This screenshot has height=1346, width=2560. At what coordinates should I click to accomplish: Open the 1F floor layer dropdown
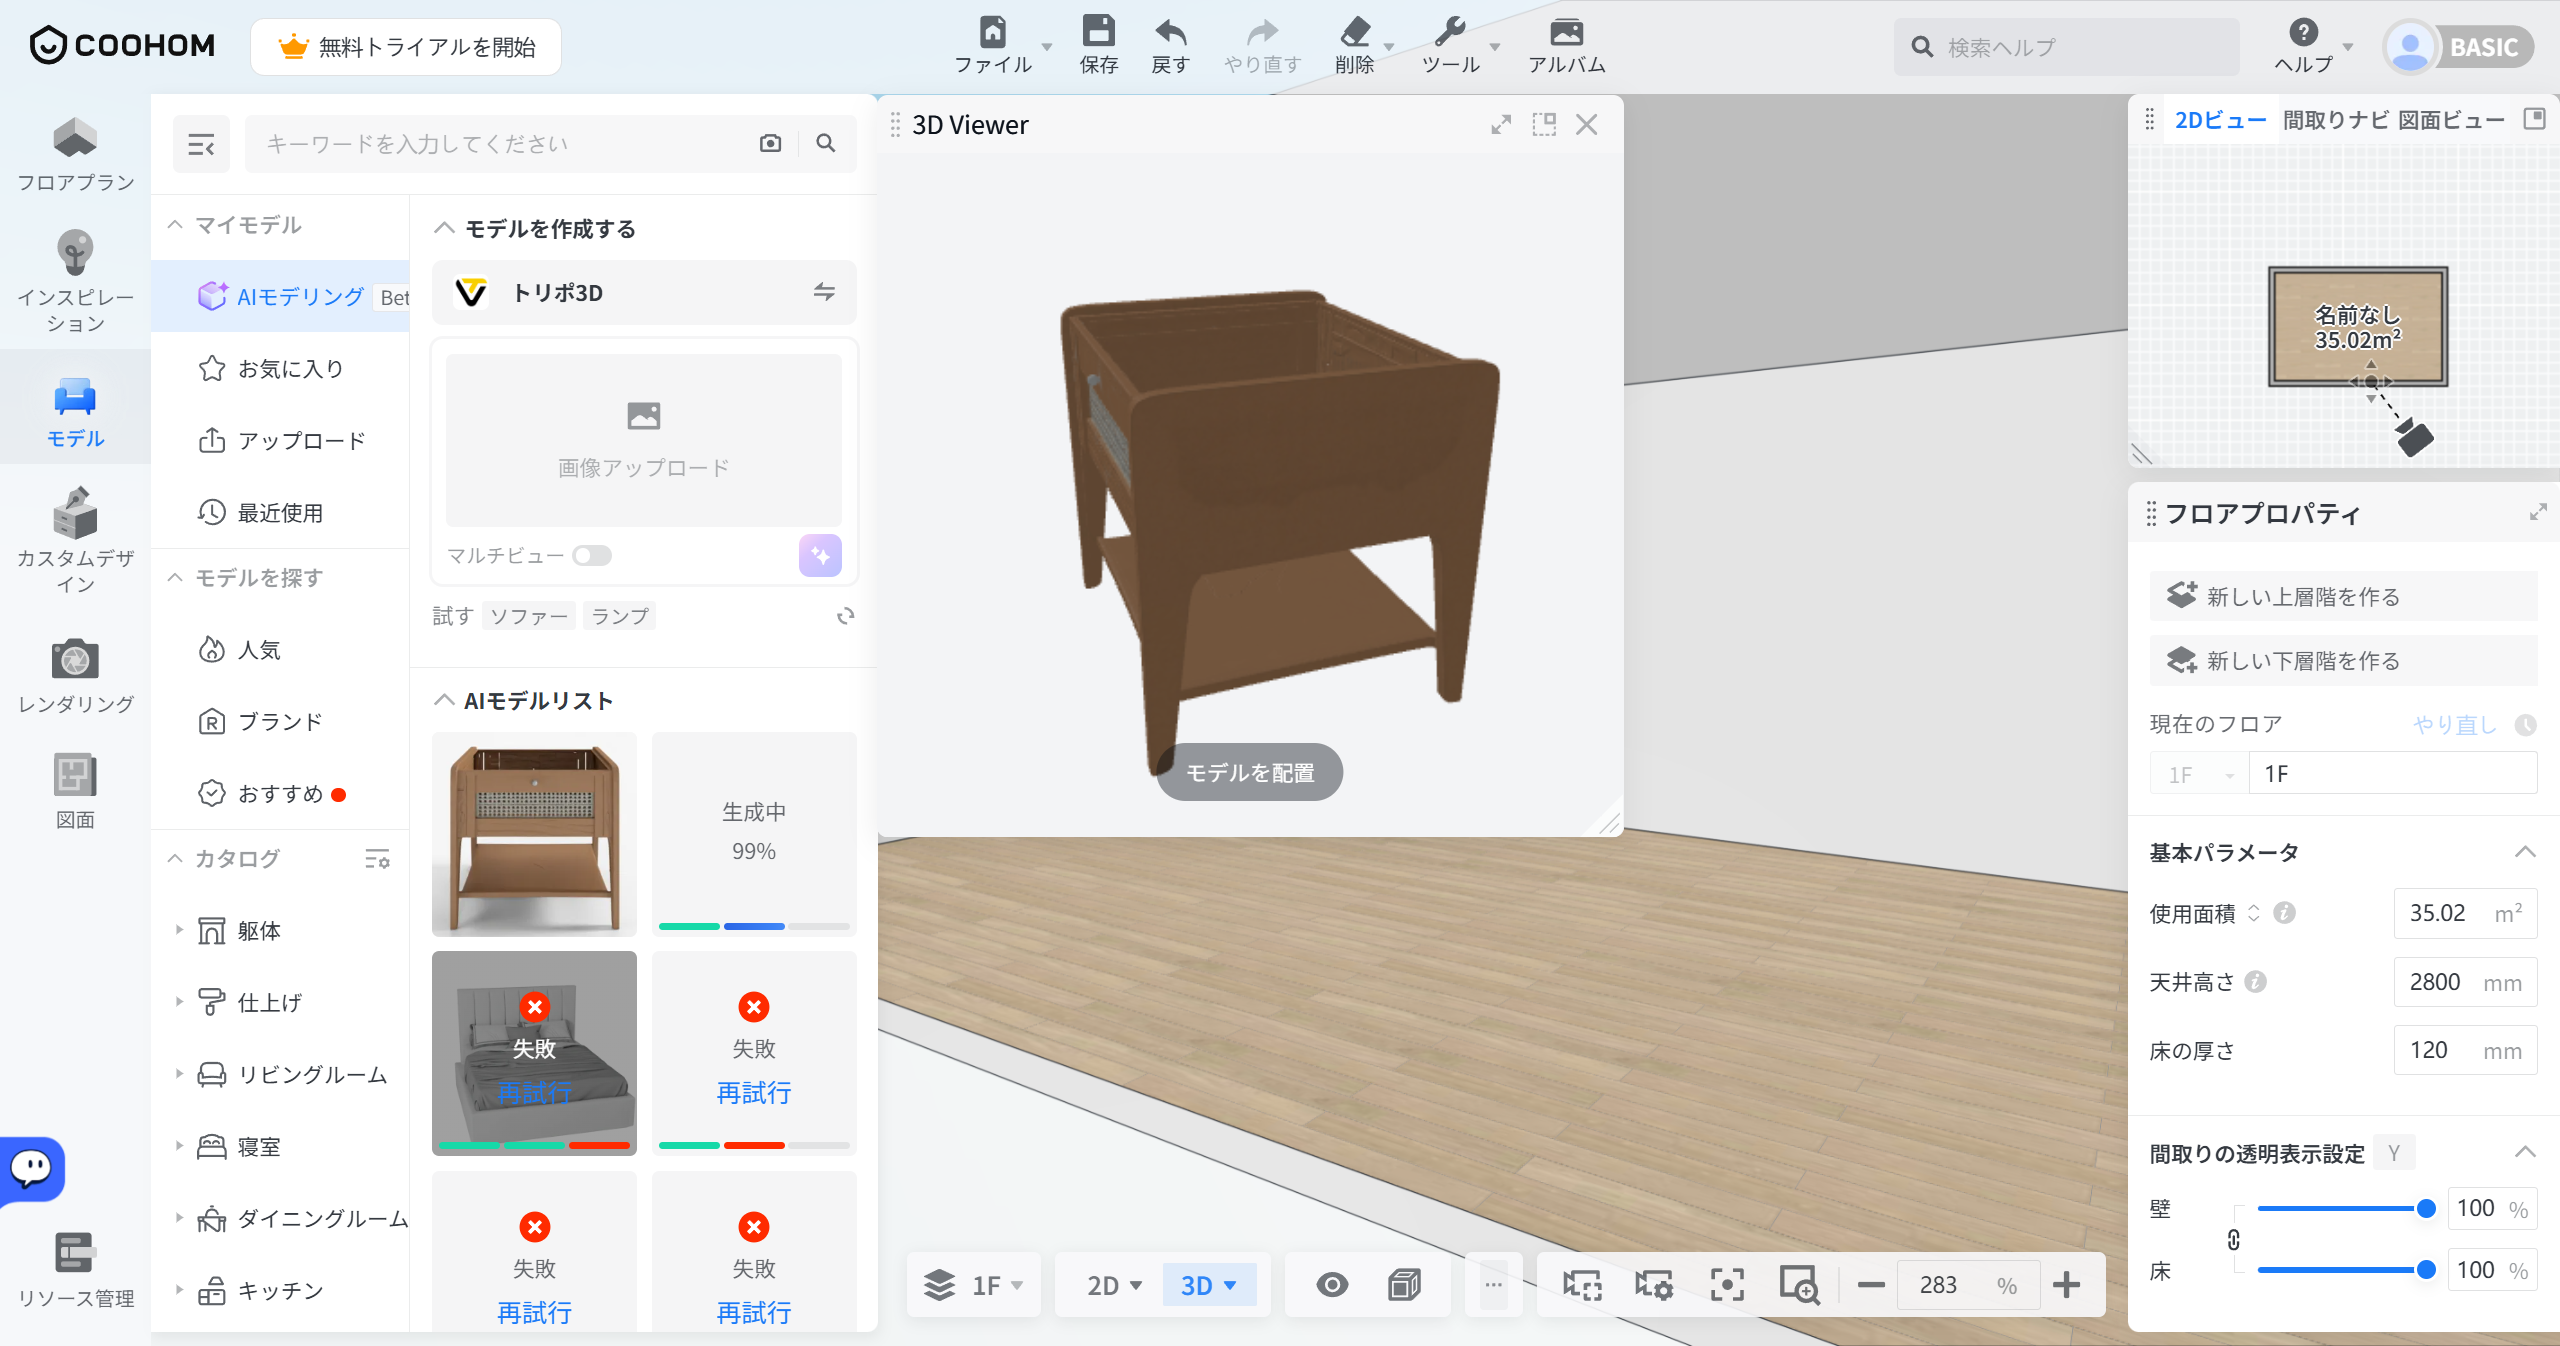974,1285
